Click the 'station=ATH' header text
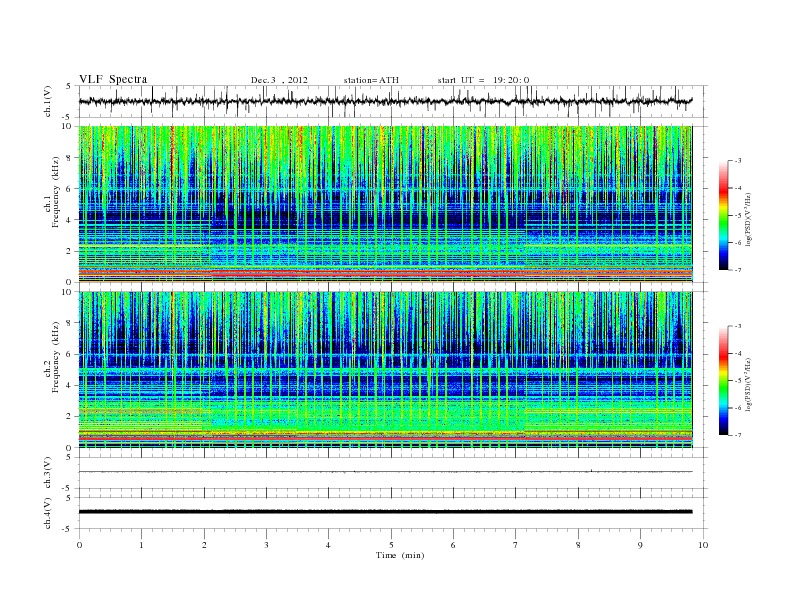 [x=371, y=80]
